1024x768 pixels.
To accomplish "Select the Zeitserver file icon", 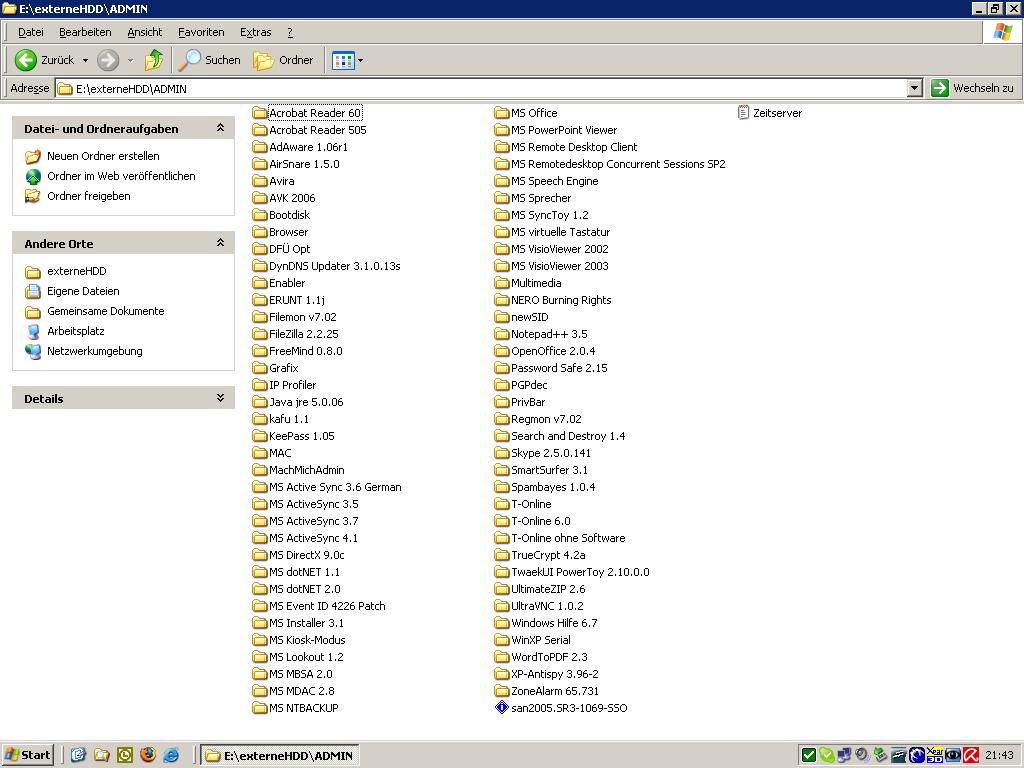I will tap(743, 113).
